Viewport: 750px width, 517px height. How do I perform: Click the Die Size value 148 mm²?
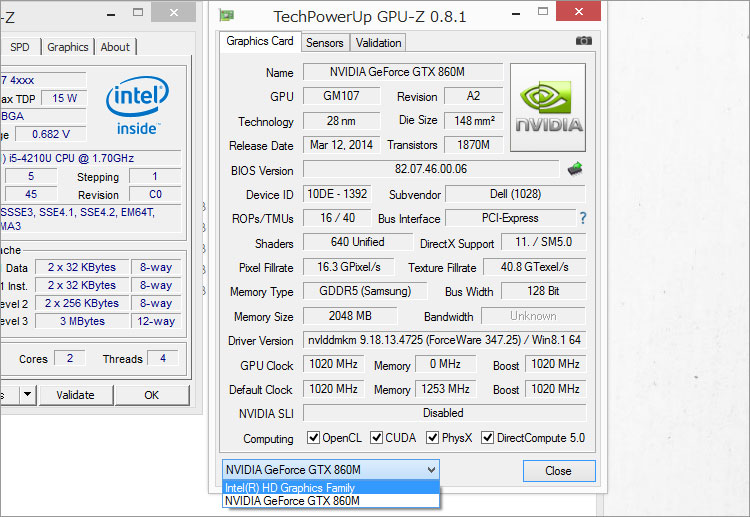[474, 121]
